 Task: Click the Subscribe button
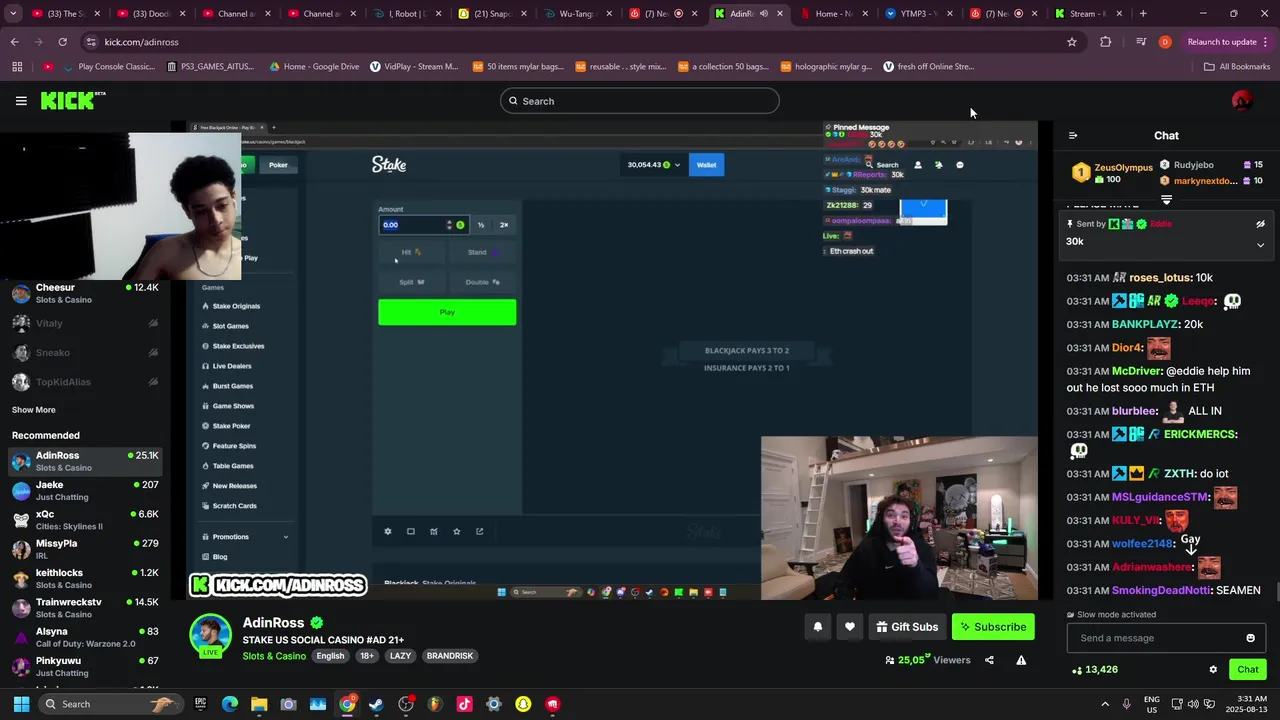pyautogui.click(x=993, y=627)
